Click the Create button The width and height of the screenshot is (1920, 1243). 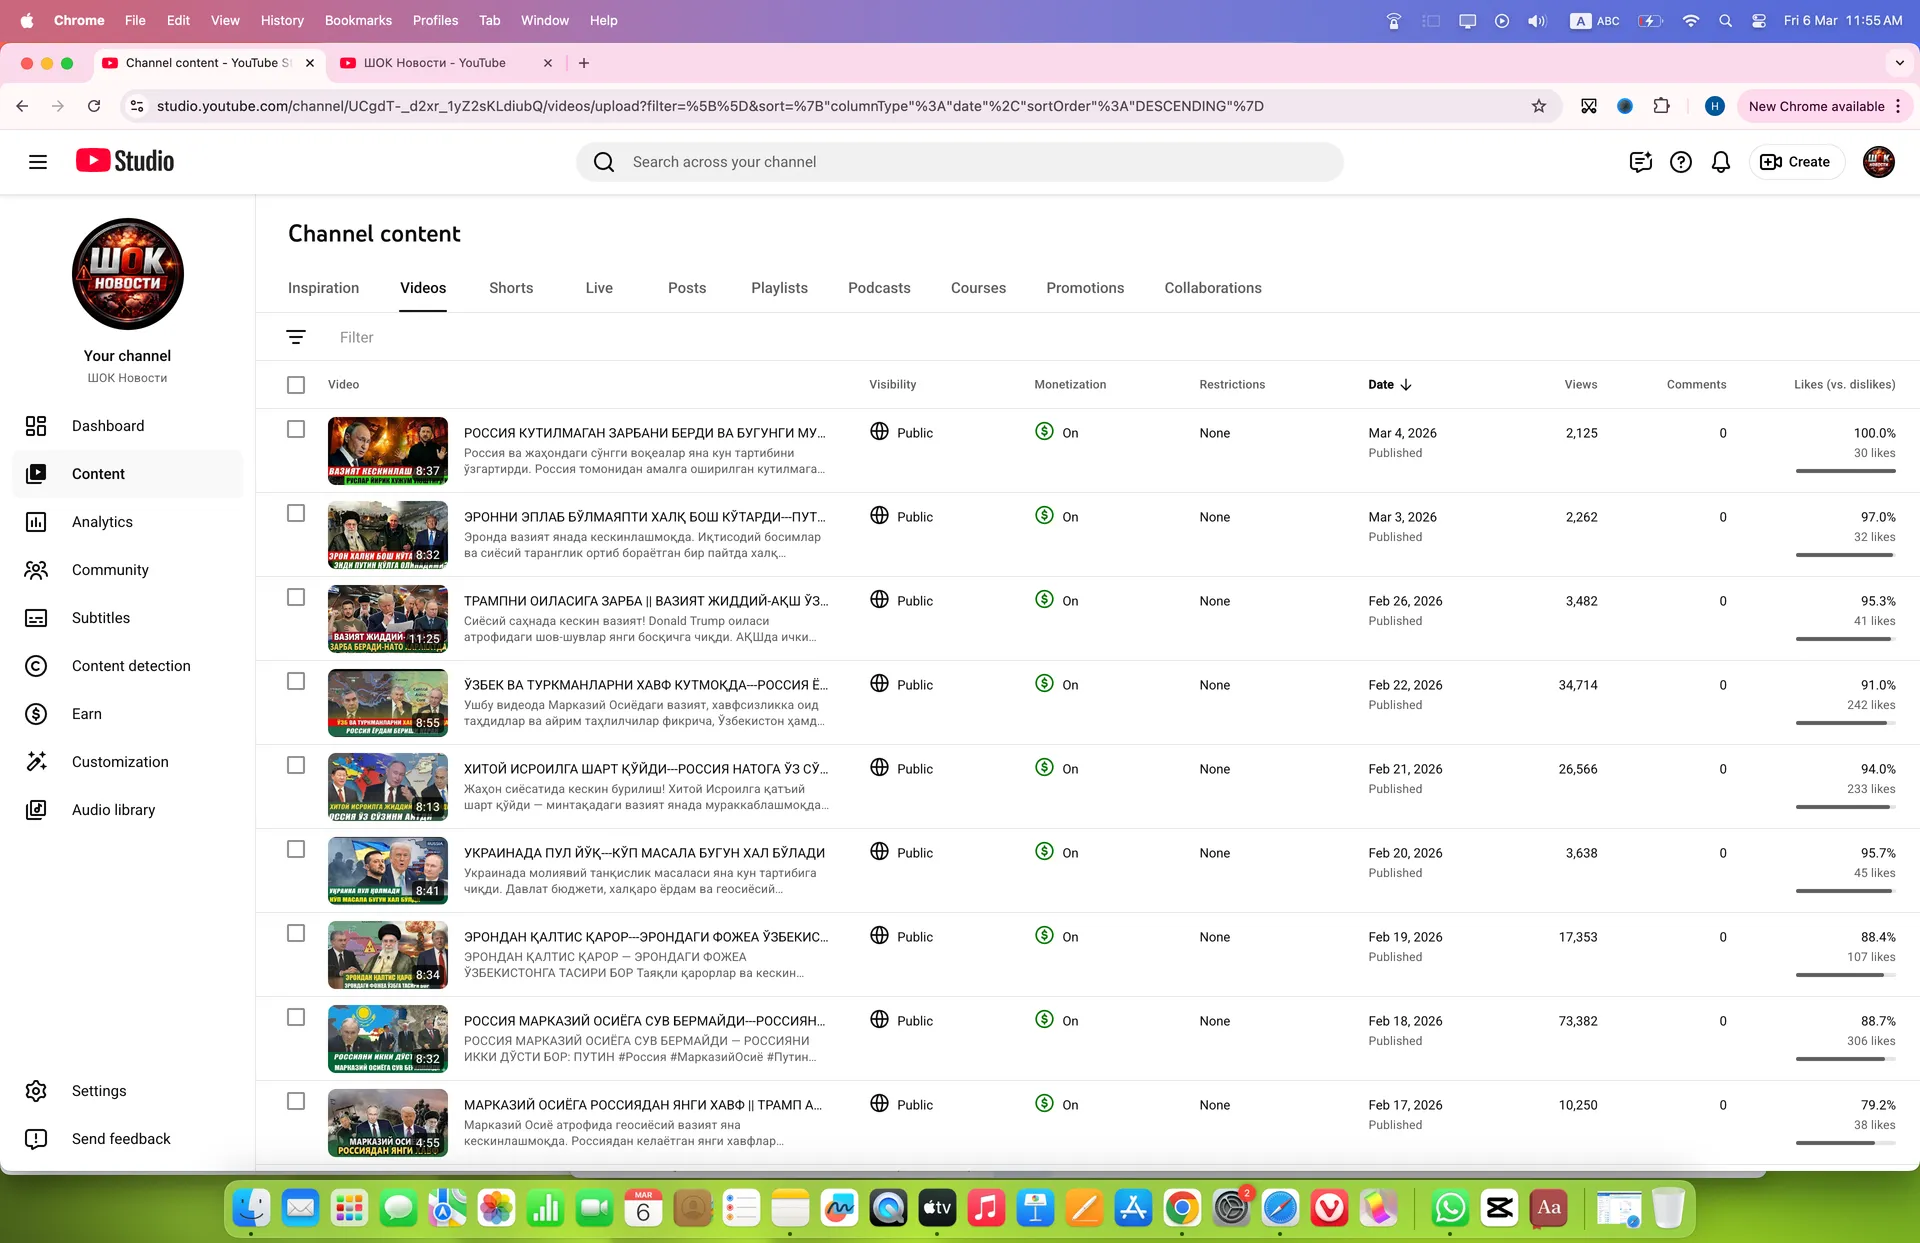(1796, 162)
